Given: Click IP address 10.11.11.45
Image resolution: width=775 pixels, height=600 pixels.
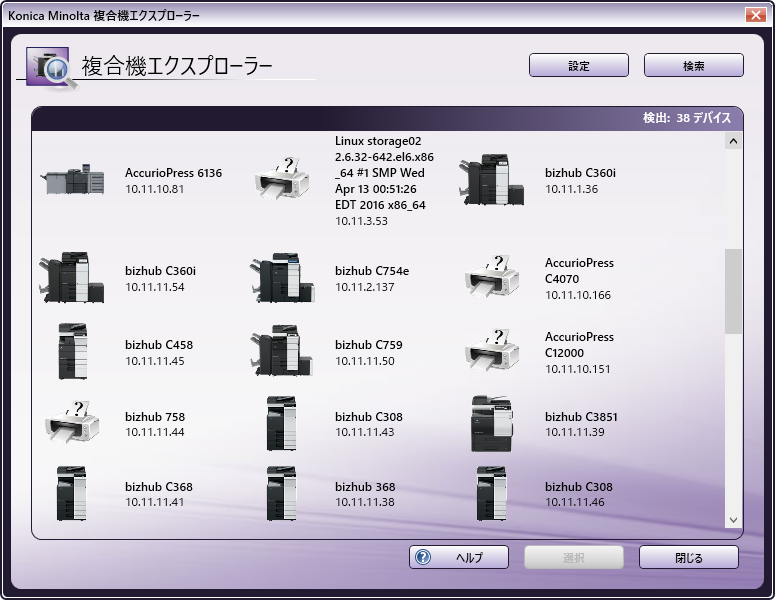Looking at the screenshot, I should coord(154,361).
